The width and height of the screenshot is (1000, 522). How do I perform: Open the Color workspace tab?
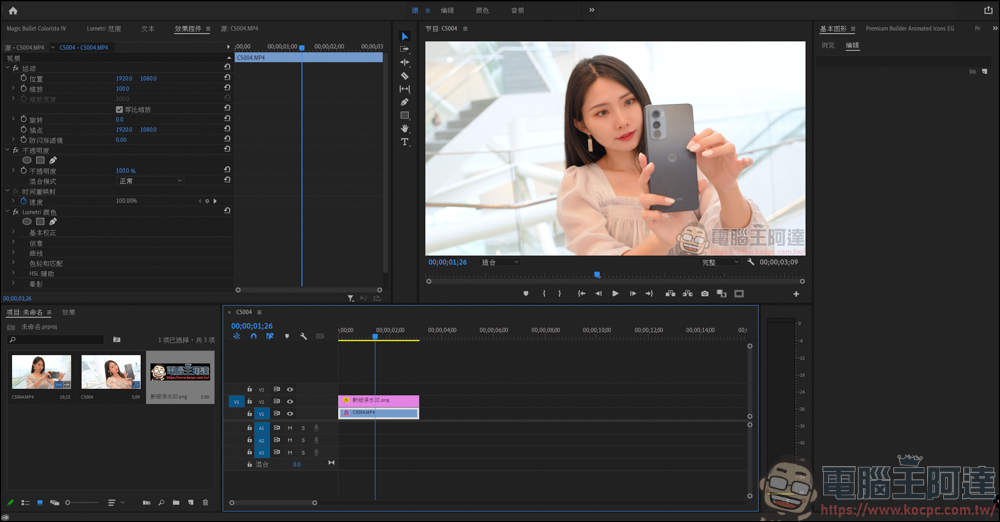[x=482, y=10]
